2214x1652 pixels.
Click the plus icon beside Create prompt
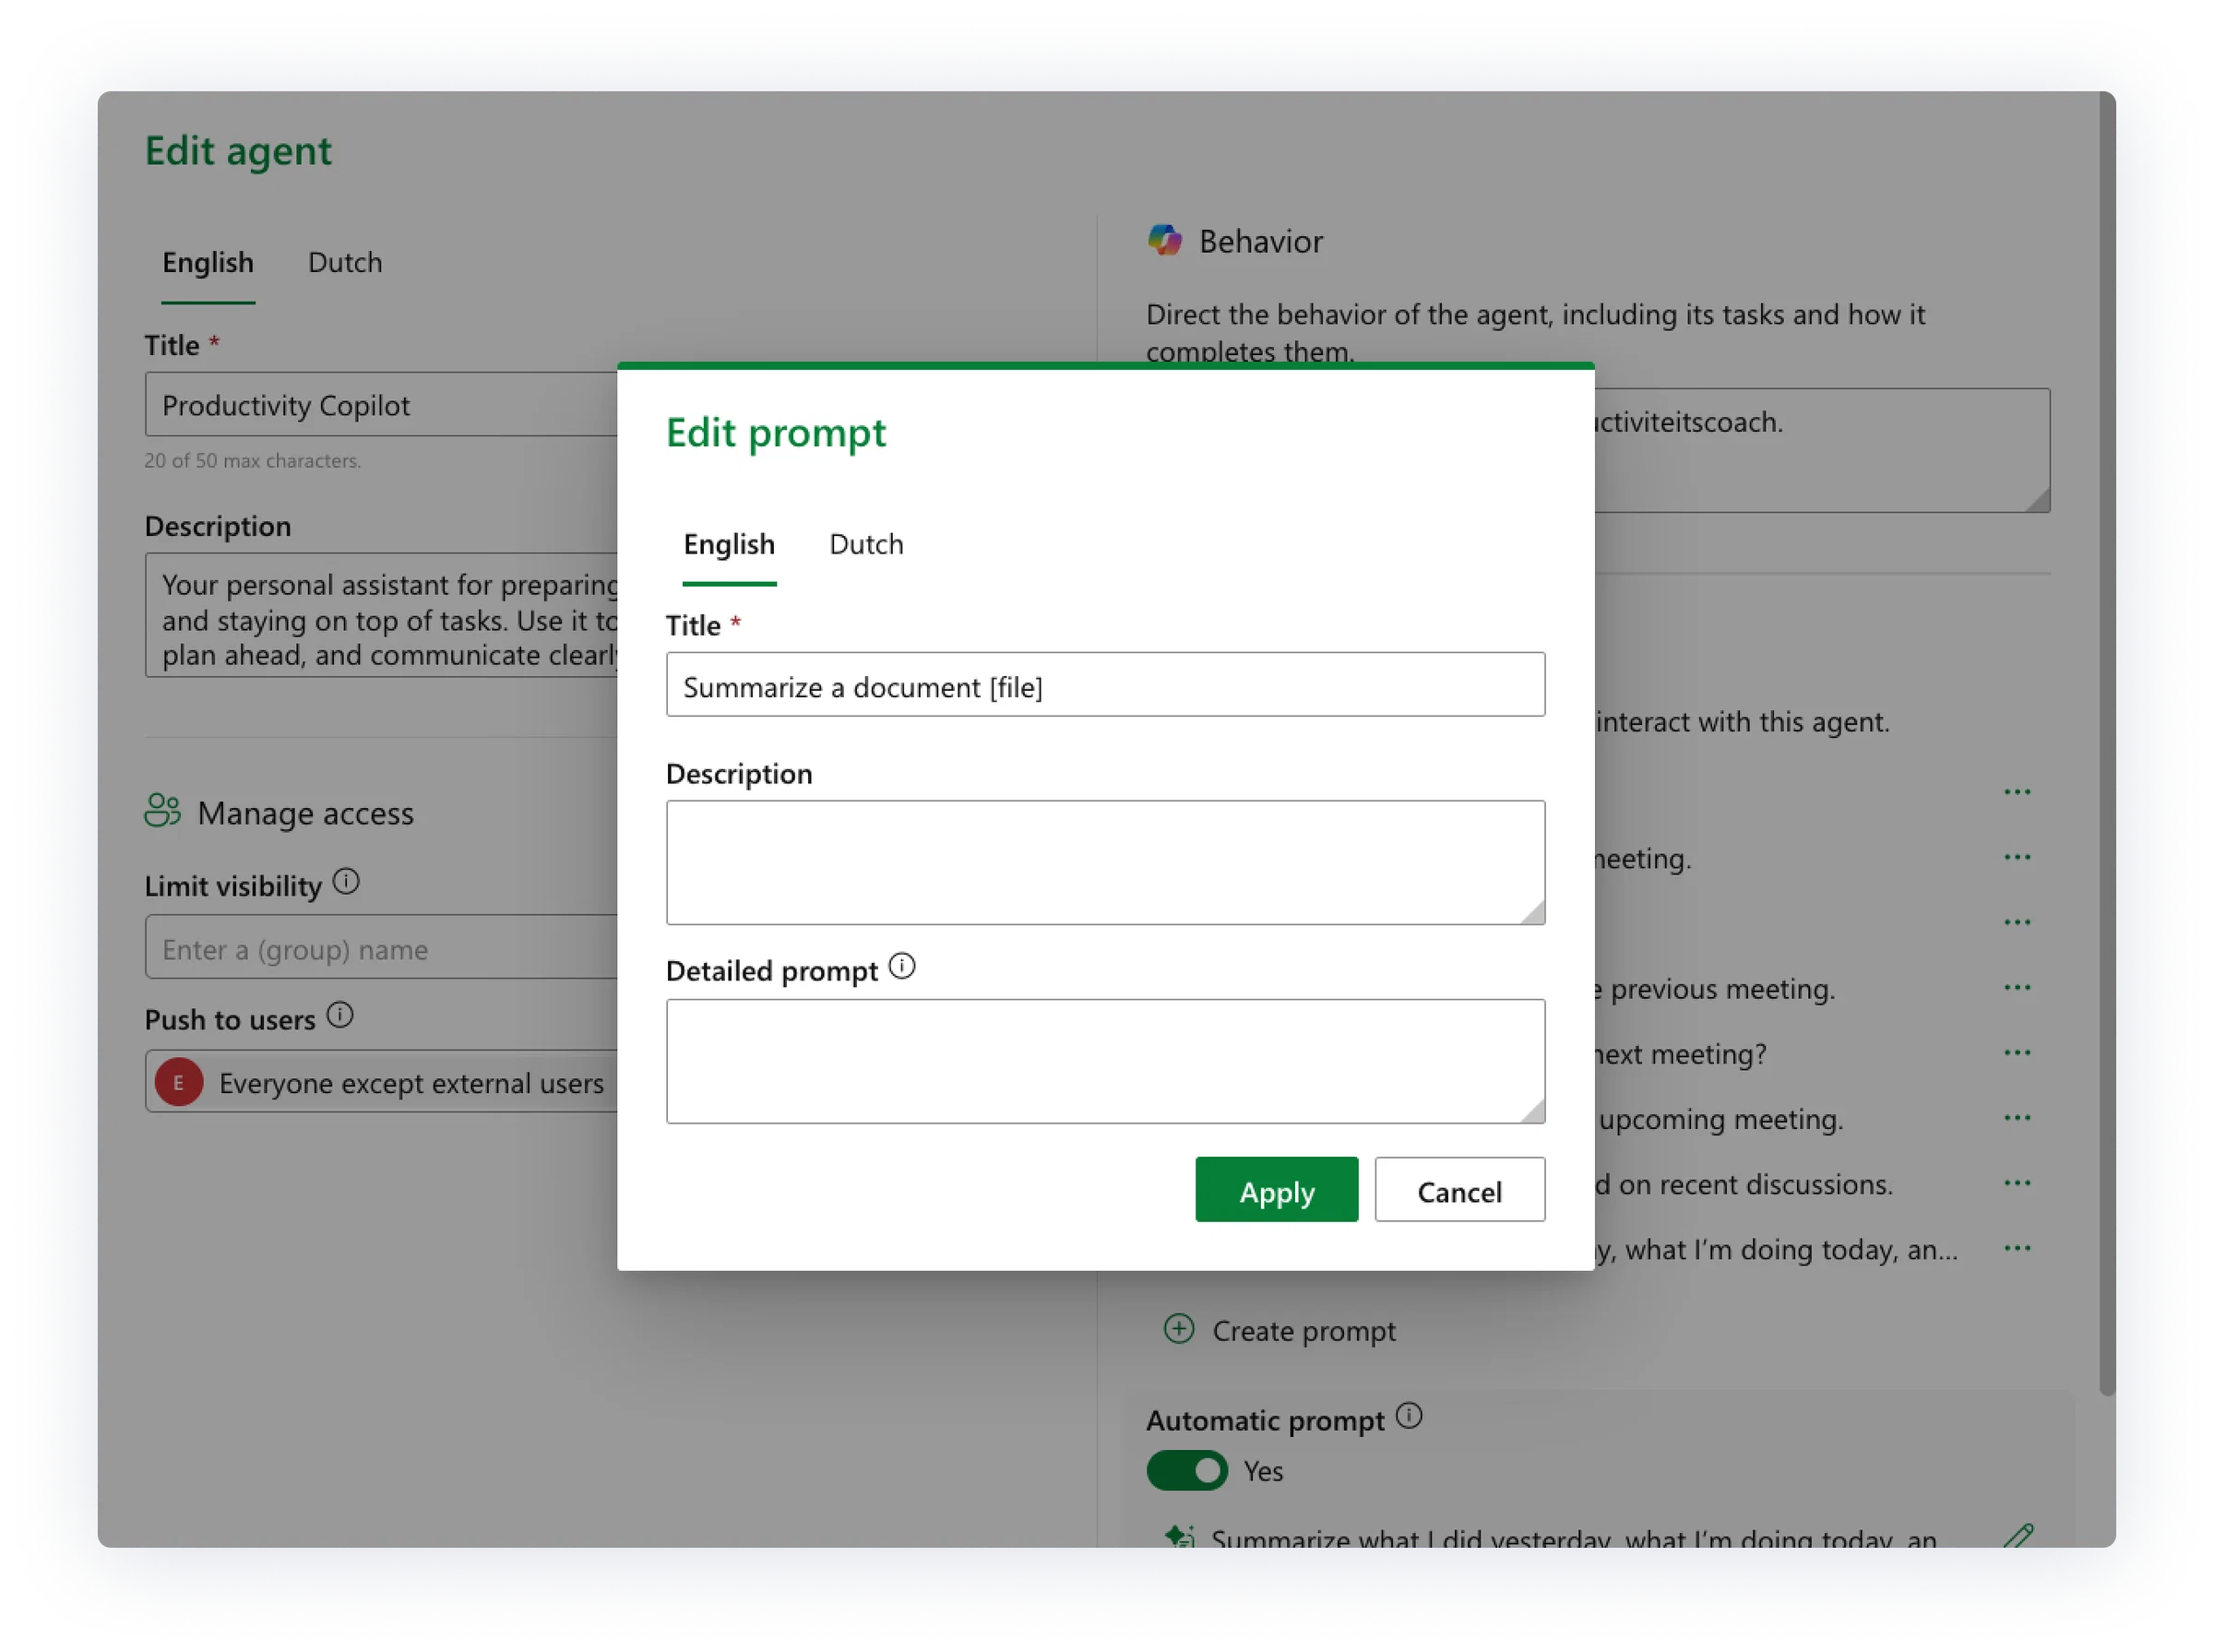point(1179,1328)
